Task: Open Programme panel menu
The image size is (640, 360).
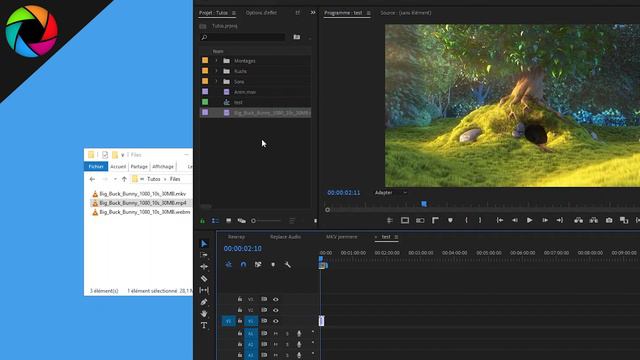Action: pos(369,13)
